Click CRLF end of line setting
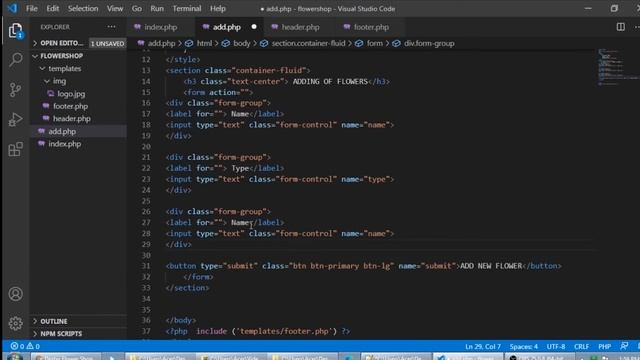 pos(581,347)
